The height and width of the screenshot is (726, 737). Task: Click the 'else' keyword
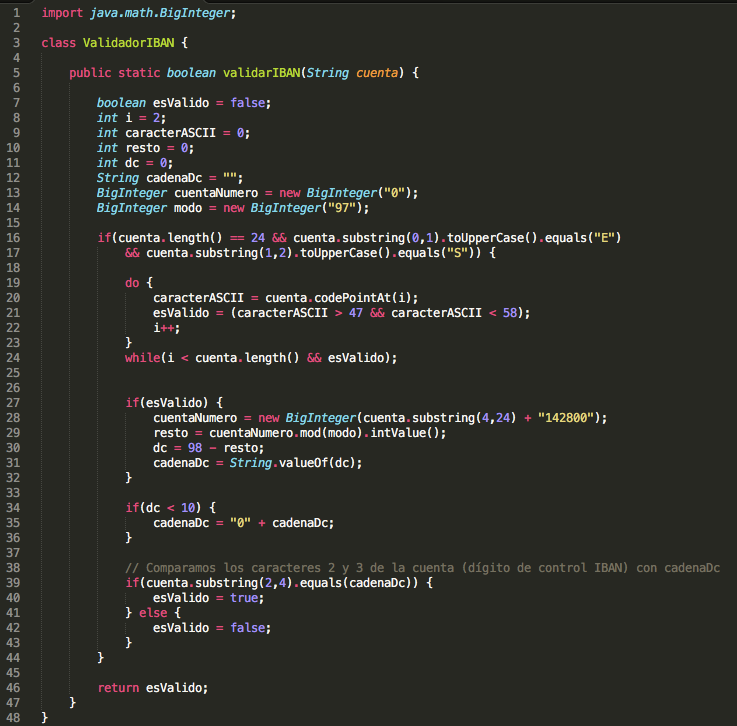[x=153, y=613]
